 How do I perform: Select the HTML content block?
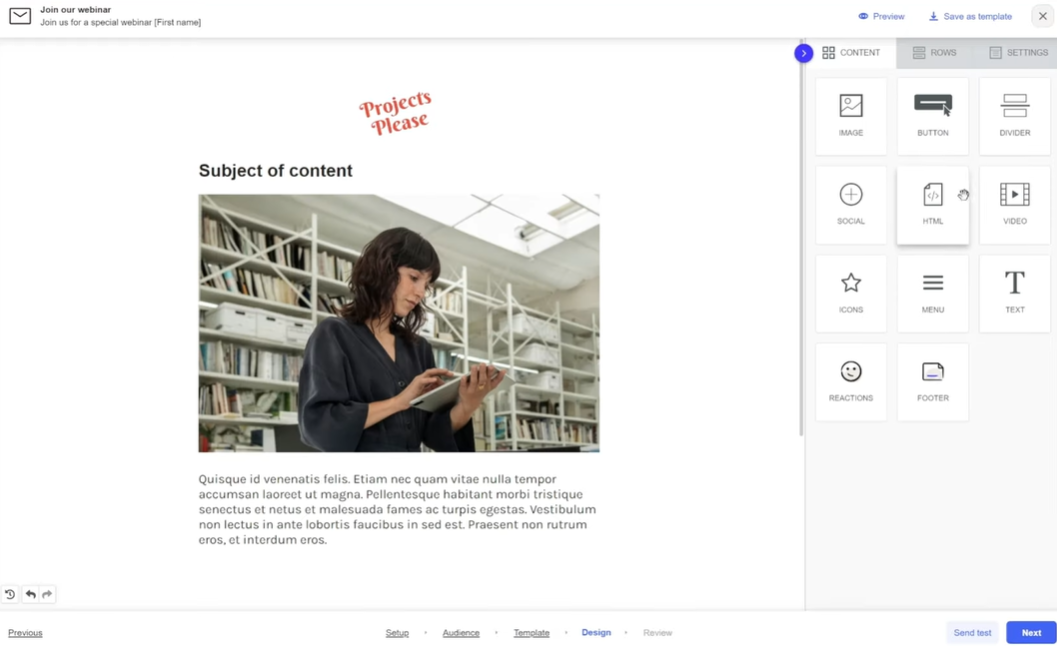[x=932, y=203]
